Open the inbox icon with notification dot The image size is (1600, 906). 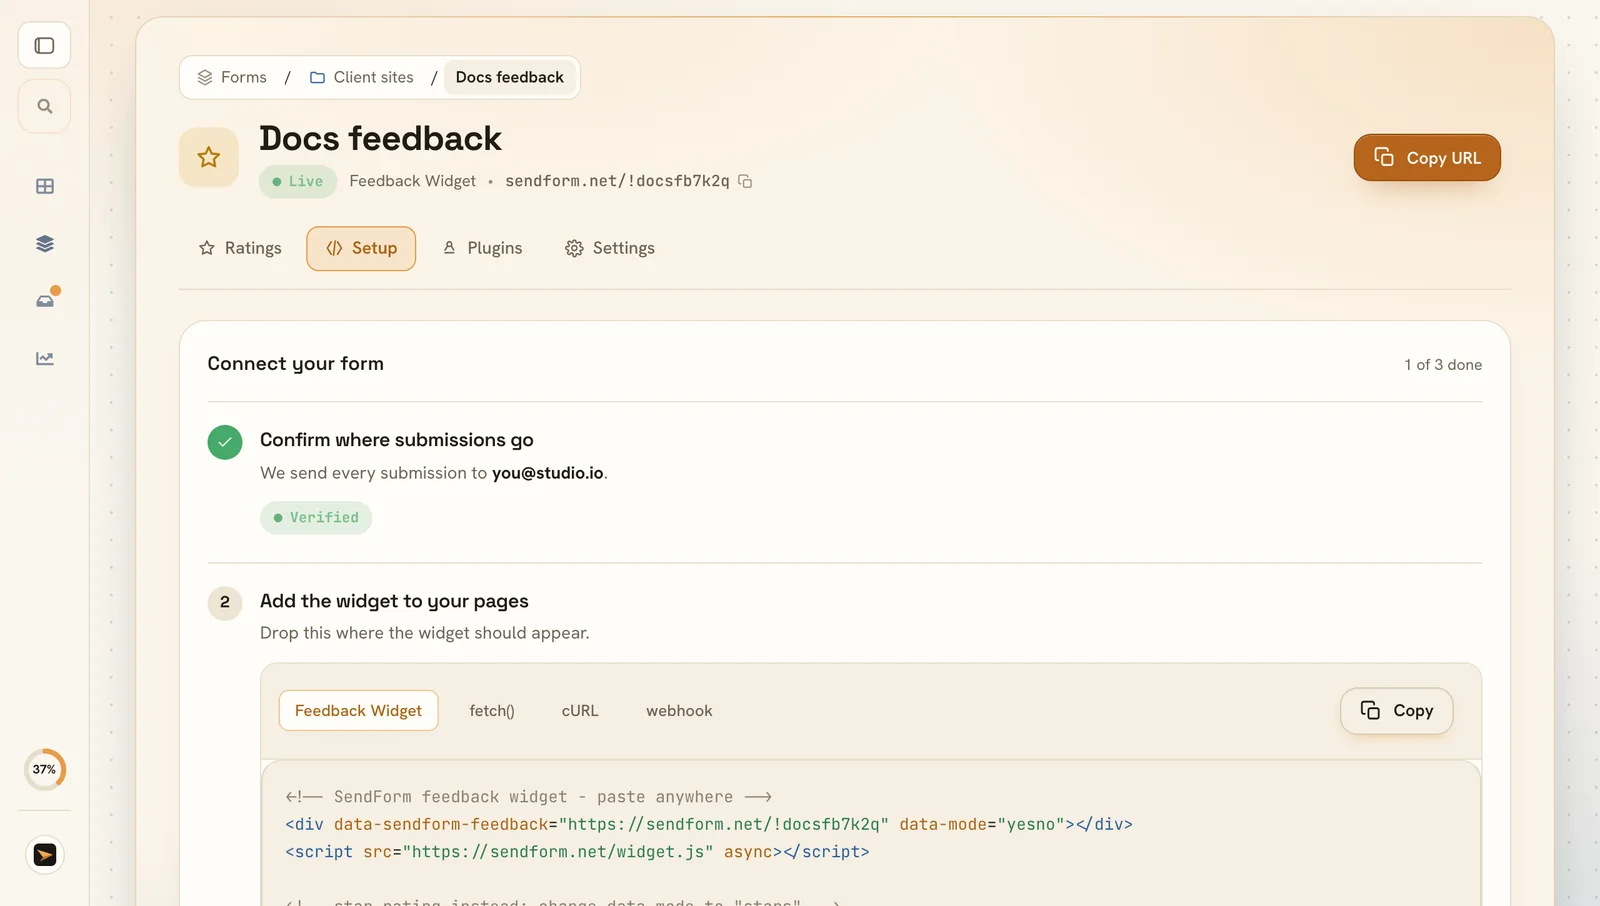click(x=45, y=300)
